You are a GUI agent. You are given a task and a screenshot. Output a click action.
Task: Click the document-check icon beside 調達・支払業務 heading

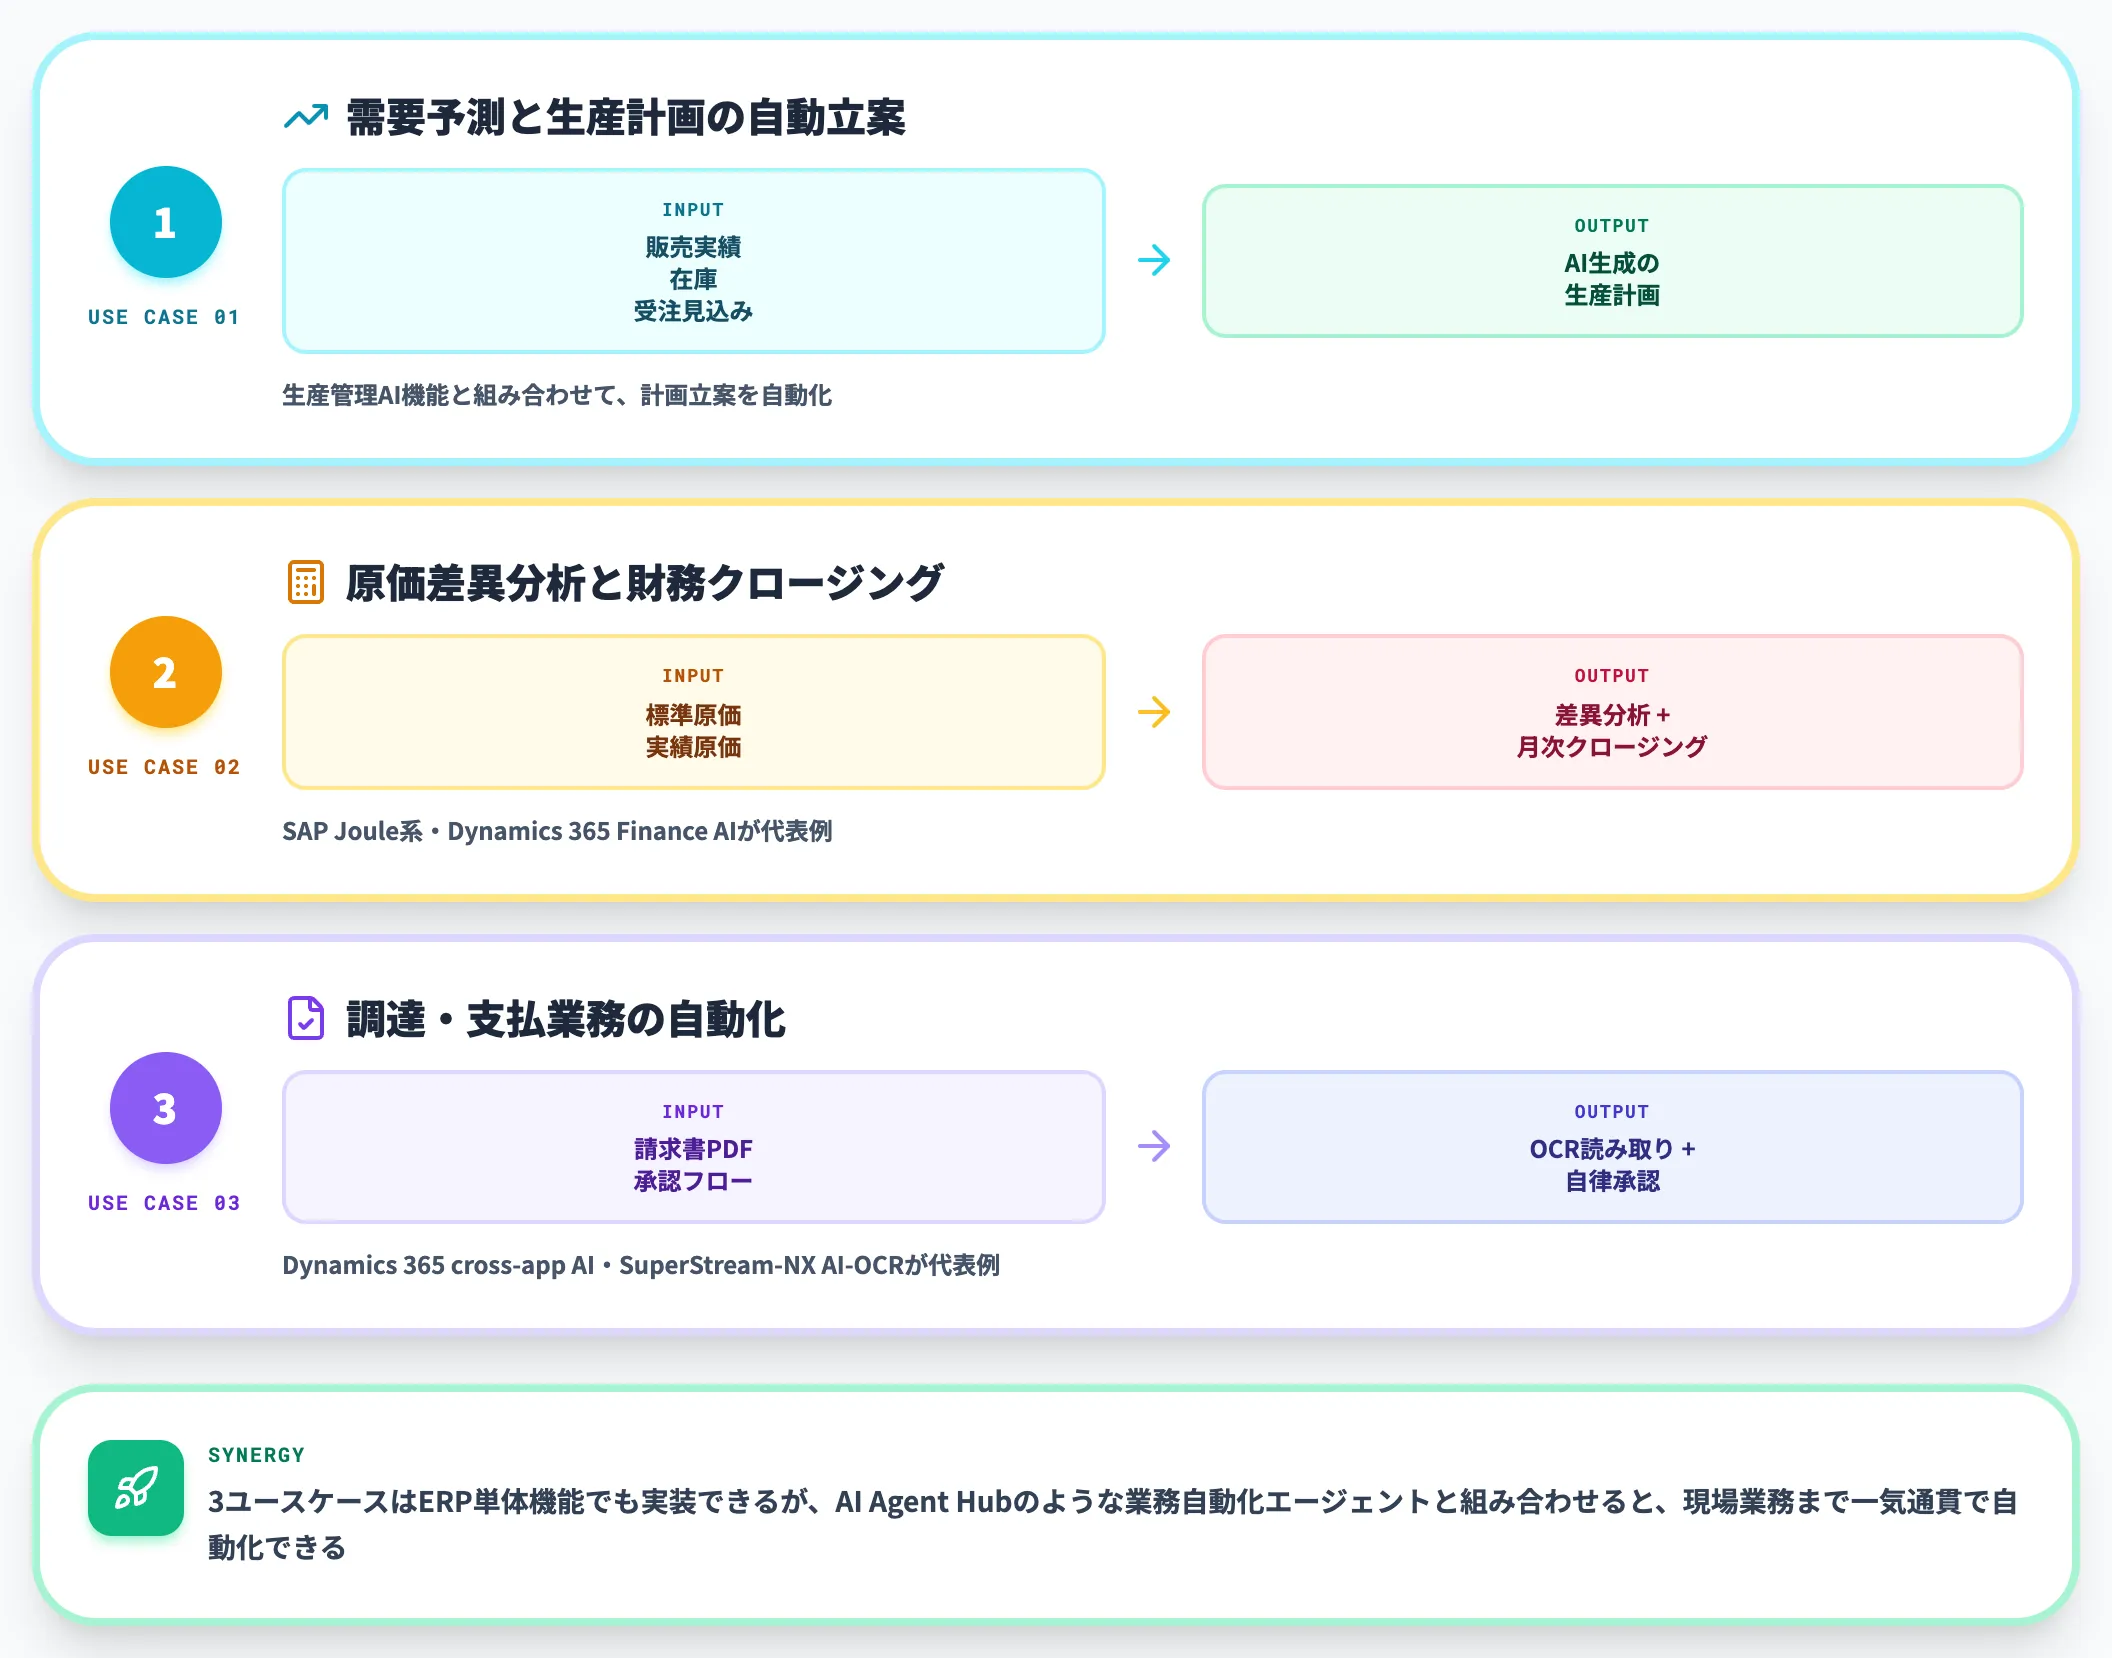click(306, 1018)
